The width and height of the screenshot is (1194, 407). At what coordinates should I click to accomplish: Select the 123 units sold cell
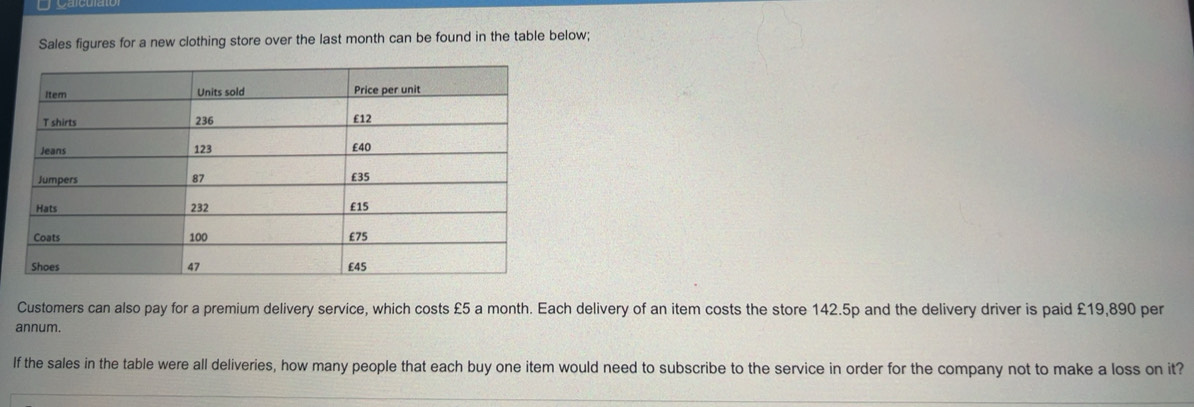click(202, 149)
